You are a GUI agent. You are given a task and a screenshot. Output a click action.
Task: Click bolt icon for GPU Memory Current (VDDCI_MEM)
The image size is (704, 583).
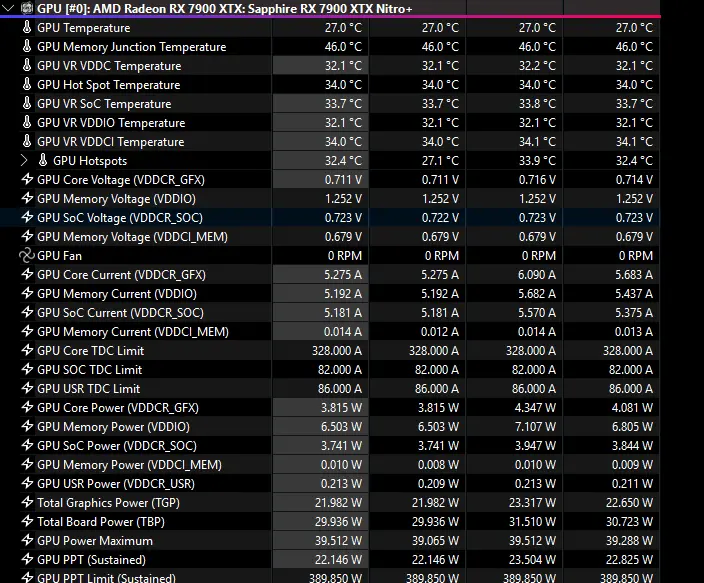27,331
